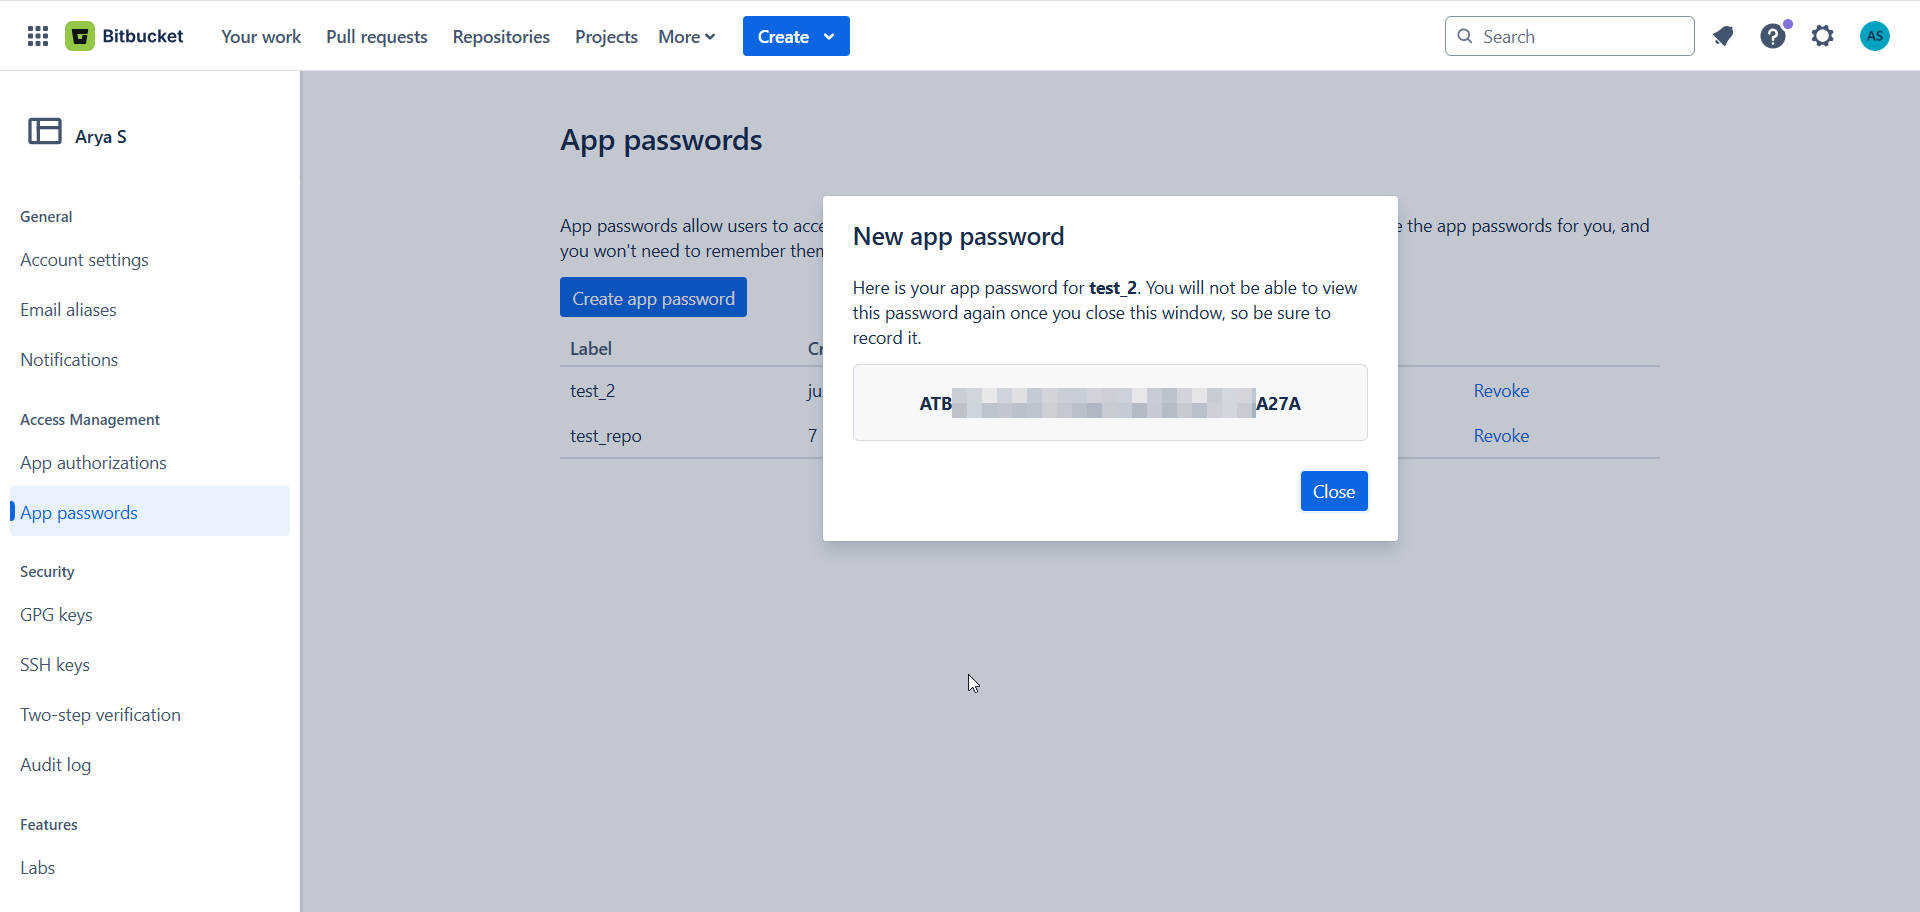Open the Atlassian app switcher grid
1920x912 pixels.
[37, 35]
